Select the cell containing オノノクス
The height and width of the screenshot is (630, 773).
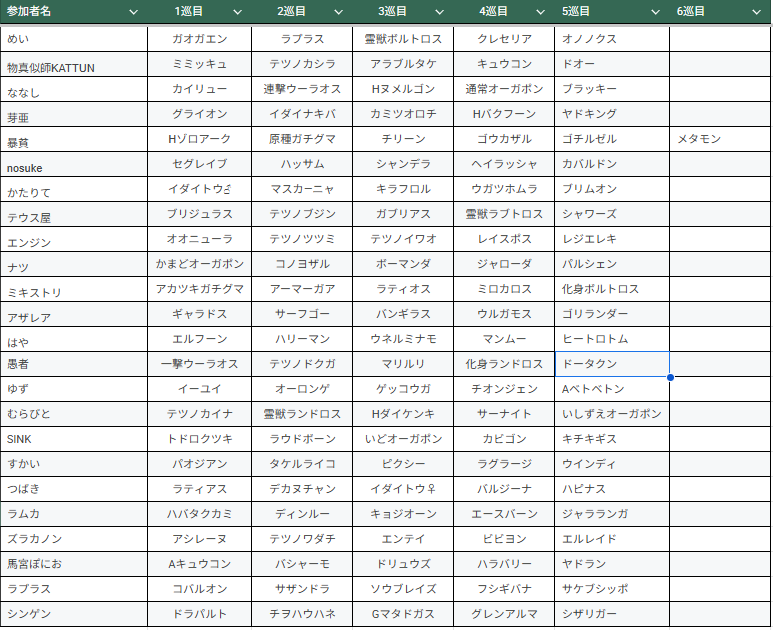coord(612,39)
